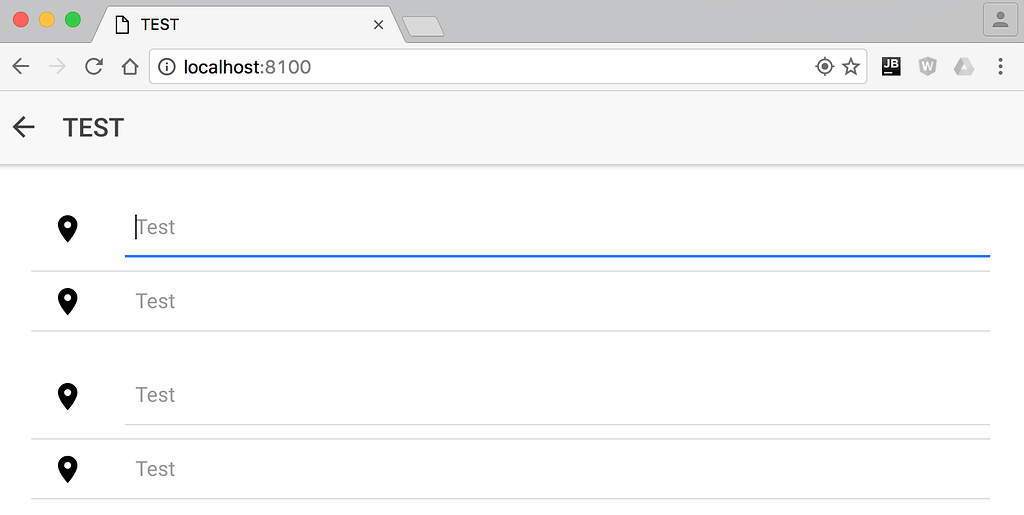Click the location pin in third row

click(x=68, y=396)
